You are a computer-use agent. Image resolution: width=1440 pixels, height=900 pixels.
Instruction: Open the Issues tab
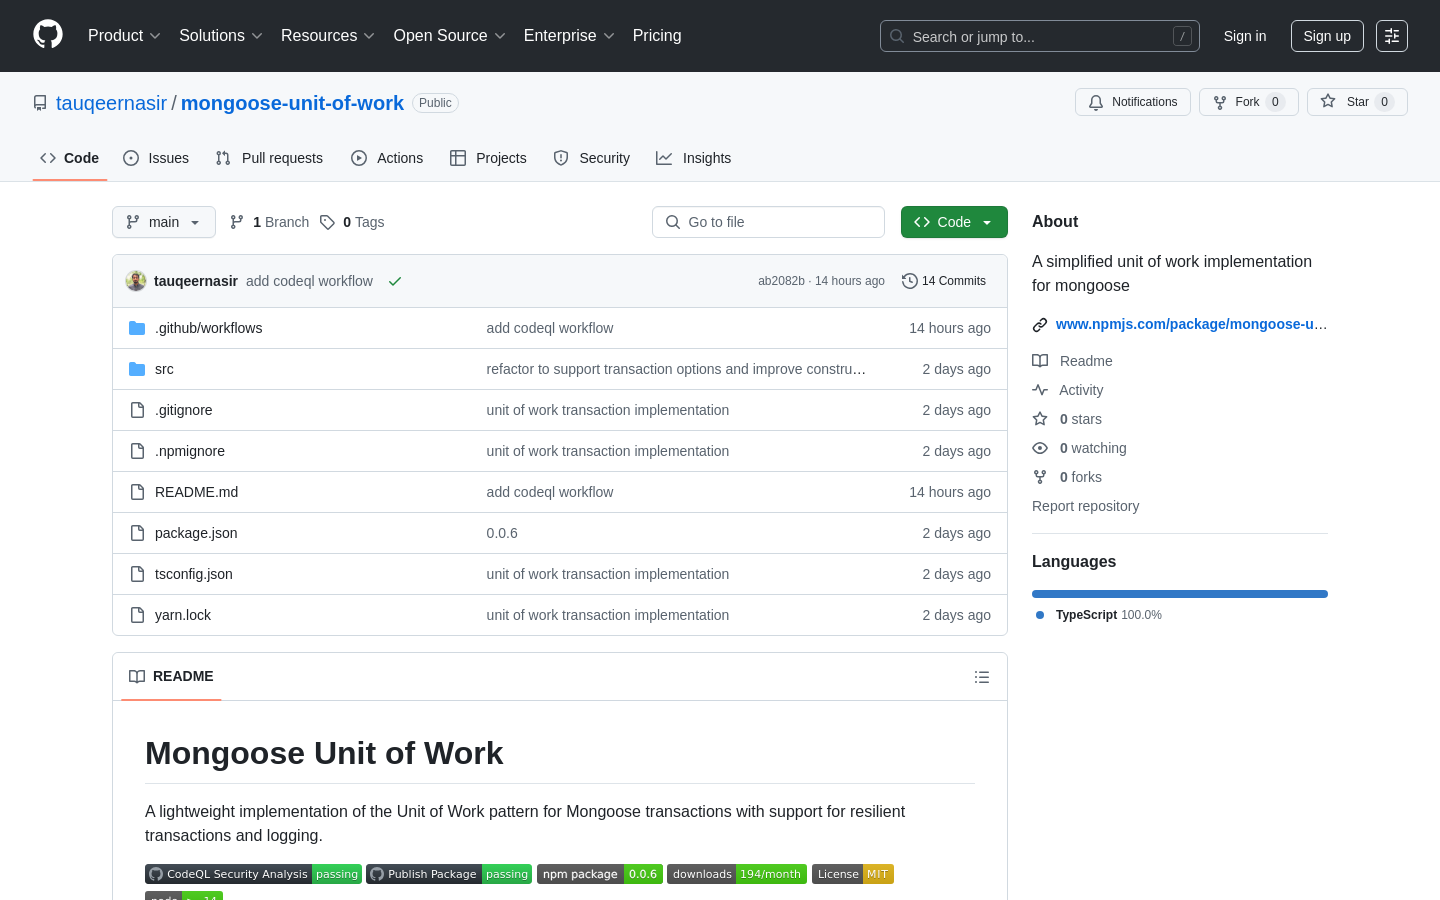(156, 158)
